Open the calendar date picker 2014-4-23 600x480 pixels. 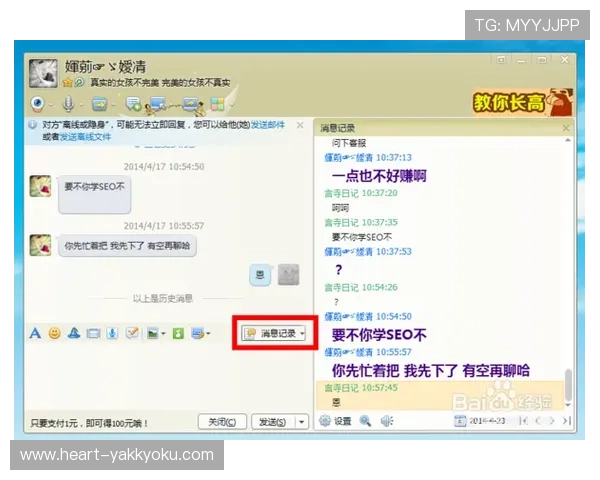pyautogui.click(x=480, y=421)
